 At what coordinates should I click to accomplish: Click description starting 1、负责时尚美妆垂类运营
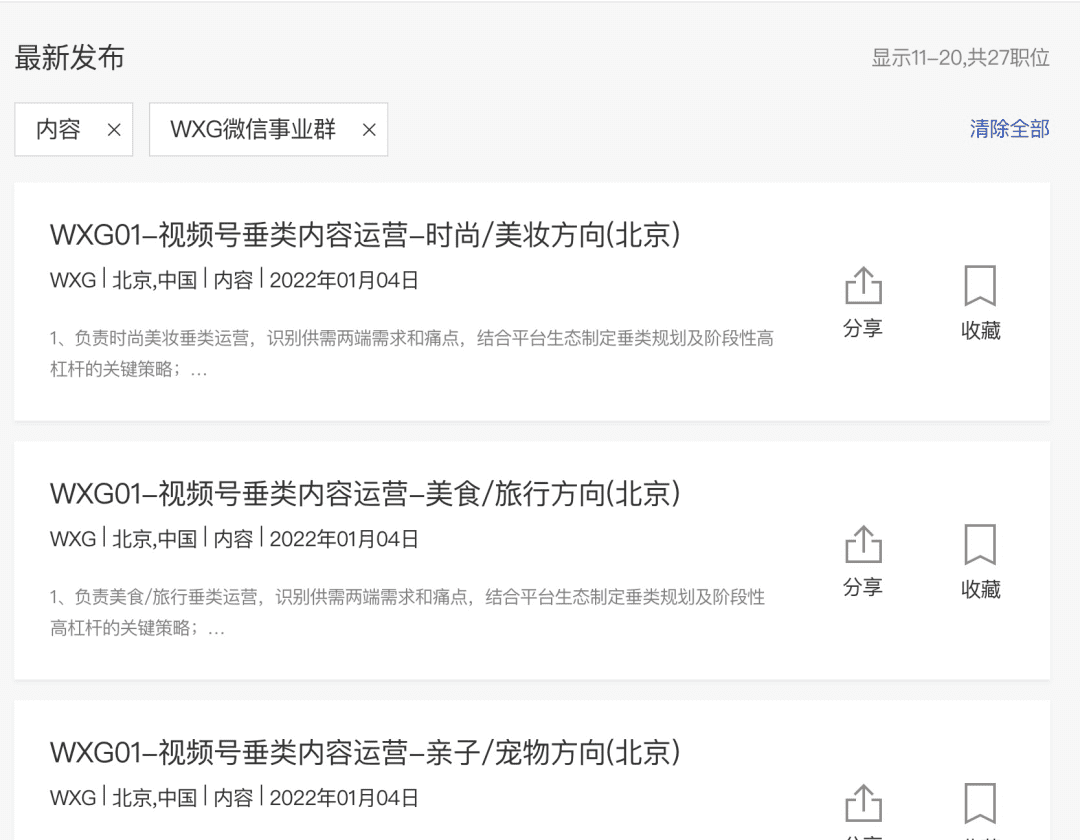point(412,353)
